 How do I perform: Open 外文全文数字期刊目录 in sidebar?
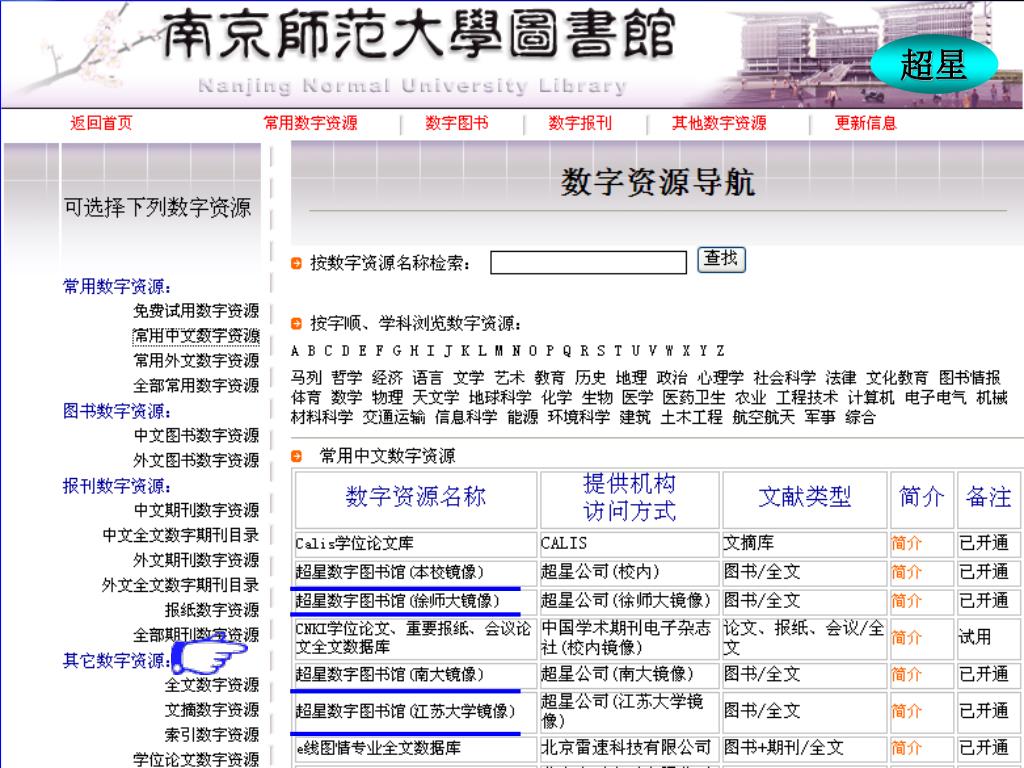point(180,585)
